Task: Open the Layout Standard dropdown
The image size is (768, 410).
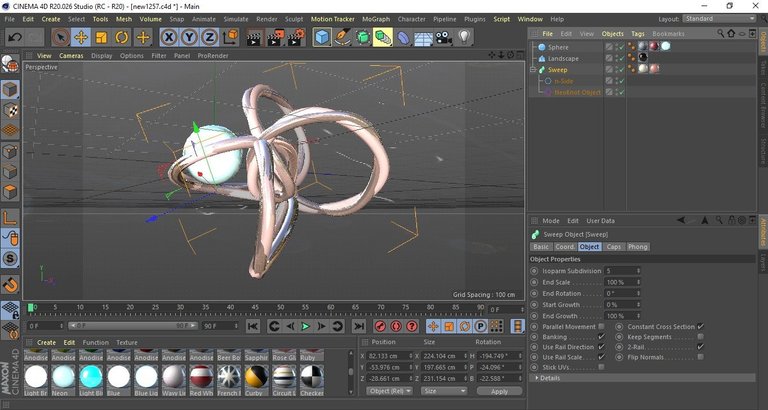Action: tap(719, 19)
